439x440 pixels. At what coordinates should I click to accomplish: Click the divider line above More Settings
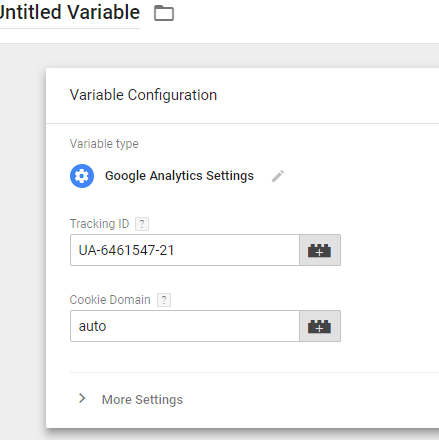pos(254,372)
